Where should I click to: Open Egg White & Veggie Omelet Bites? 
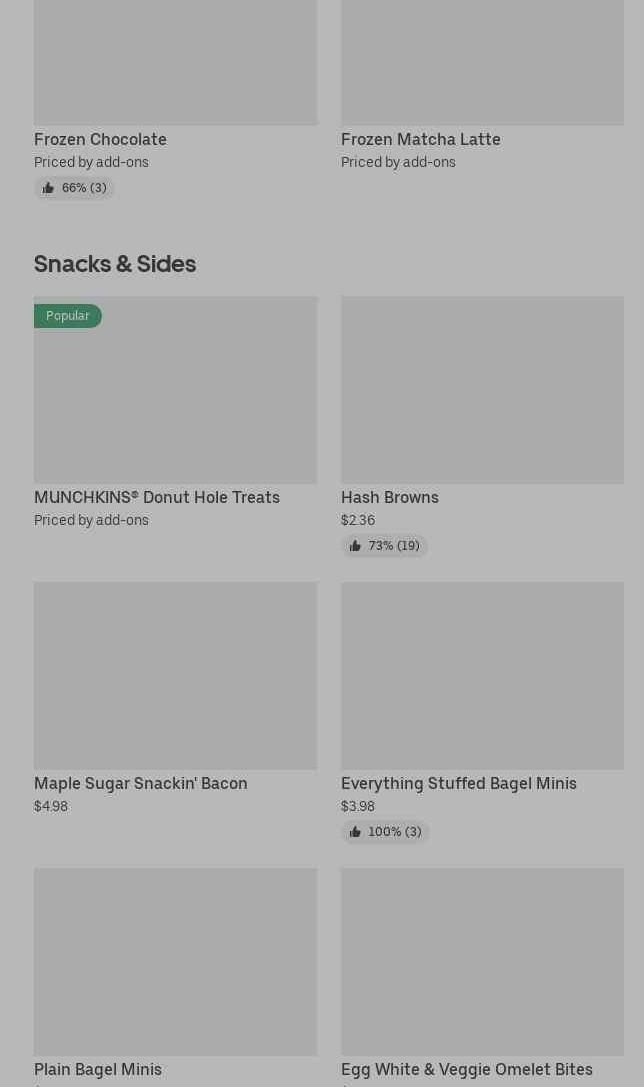pos(466,1069)
